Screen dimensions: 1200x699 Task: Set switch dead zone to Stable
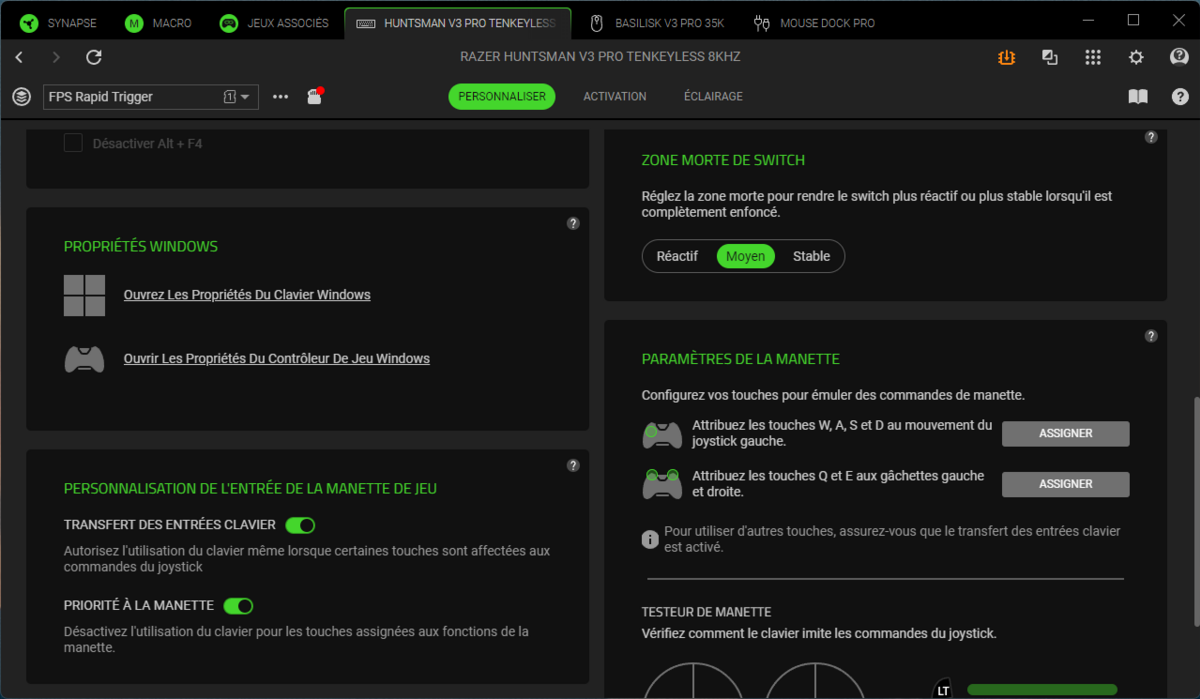click(x=811, y=256)
